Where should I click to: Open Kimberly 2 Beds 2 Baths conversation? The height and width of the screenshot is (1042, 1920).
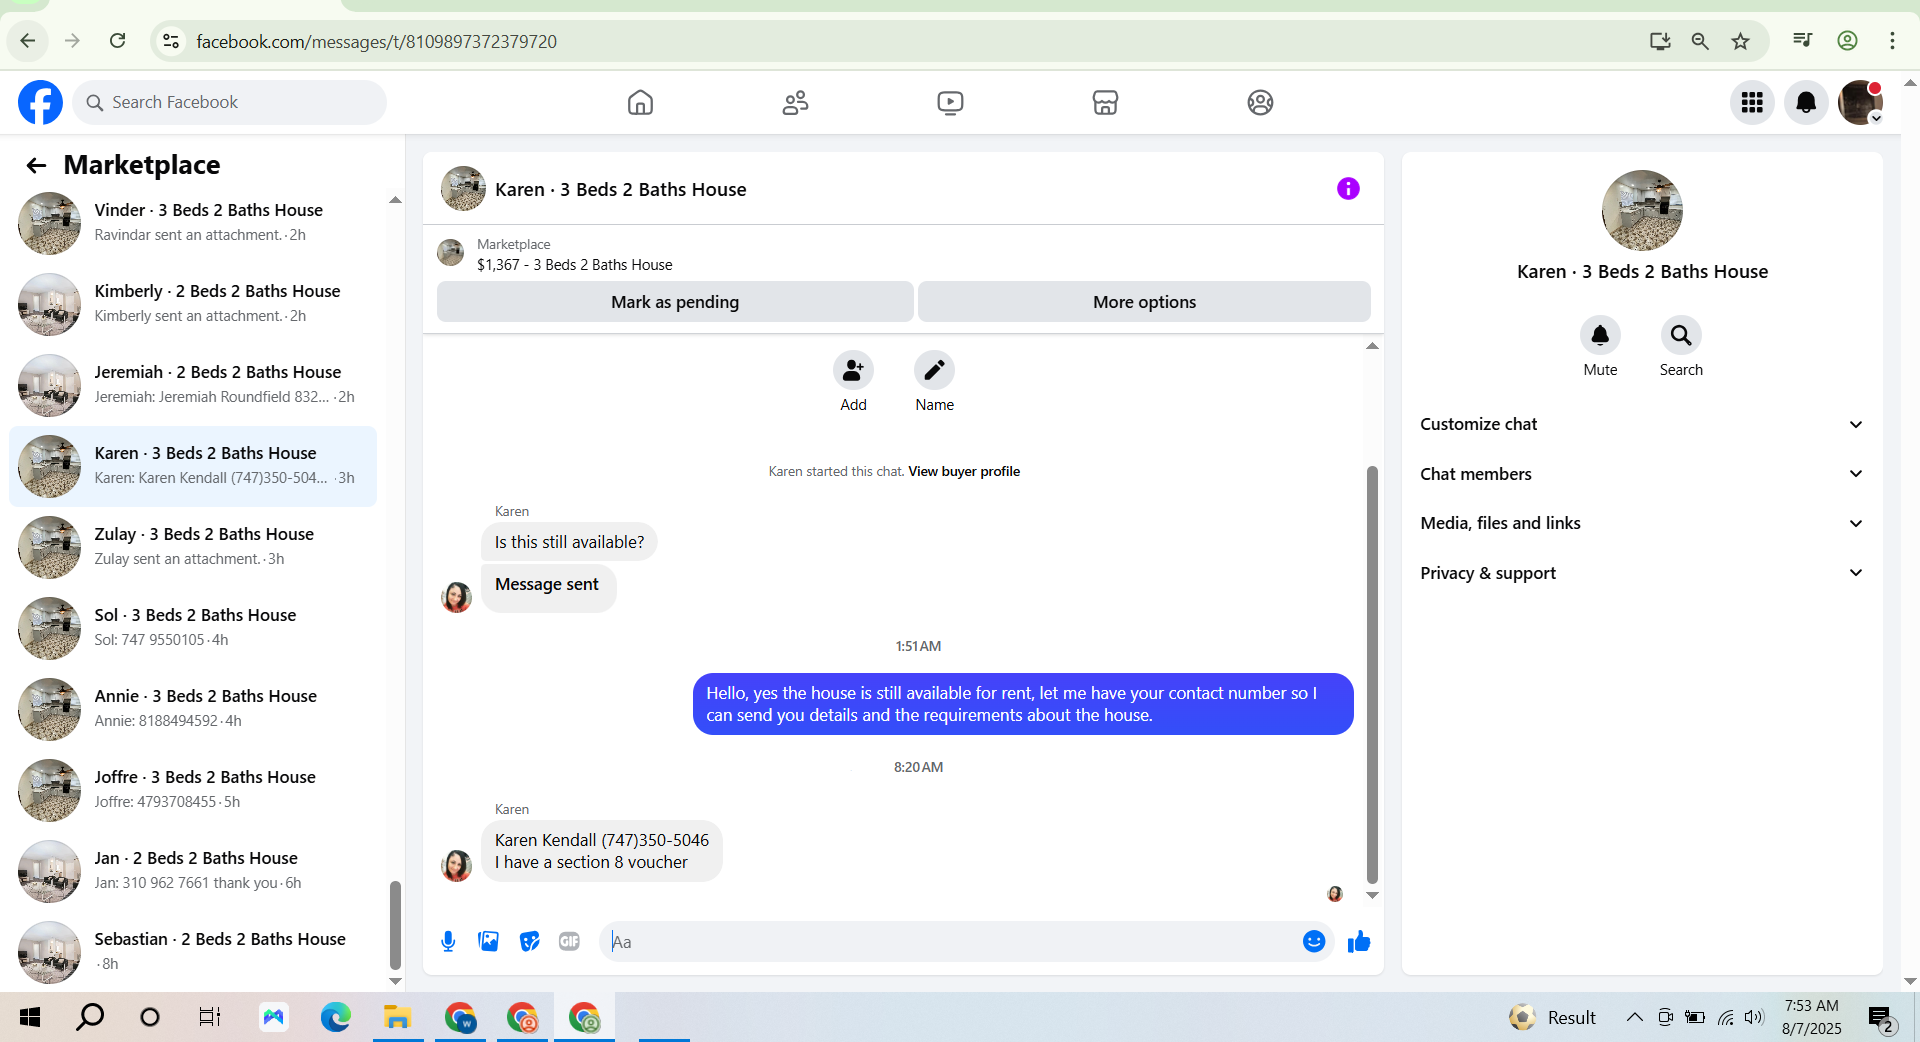point(194,303)
